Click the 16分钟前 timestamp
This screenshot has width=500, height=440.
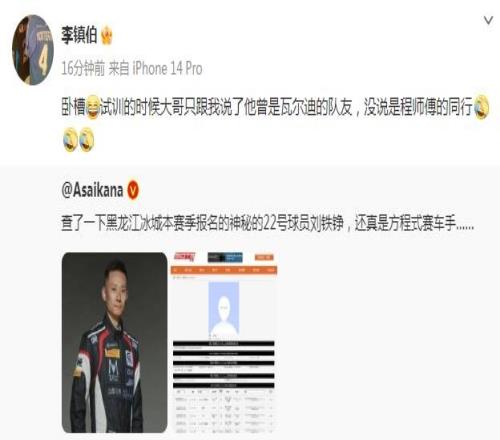coord(83,68)
